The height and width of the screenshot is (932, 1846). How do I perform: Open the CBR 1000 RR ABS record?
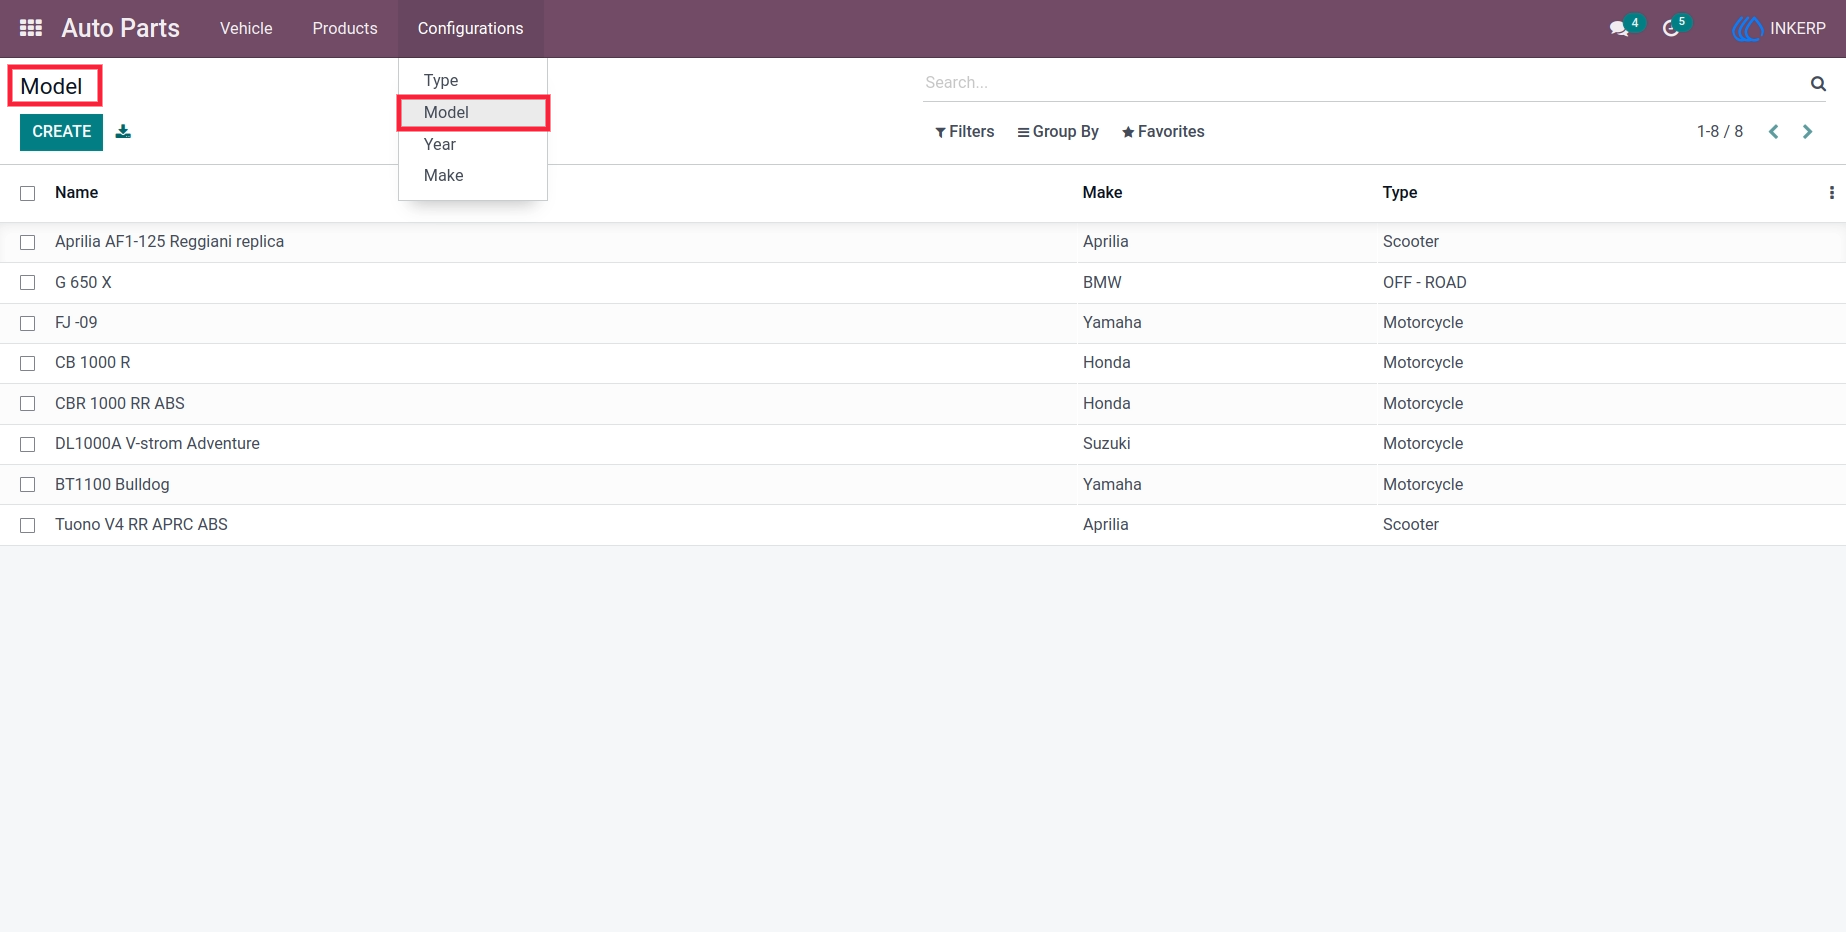(x=120, y=404)
